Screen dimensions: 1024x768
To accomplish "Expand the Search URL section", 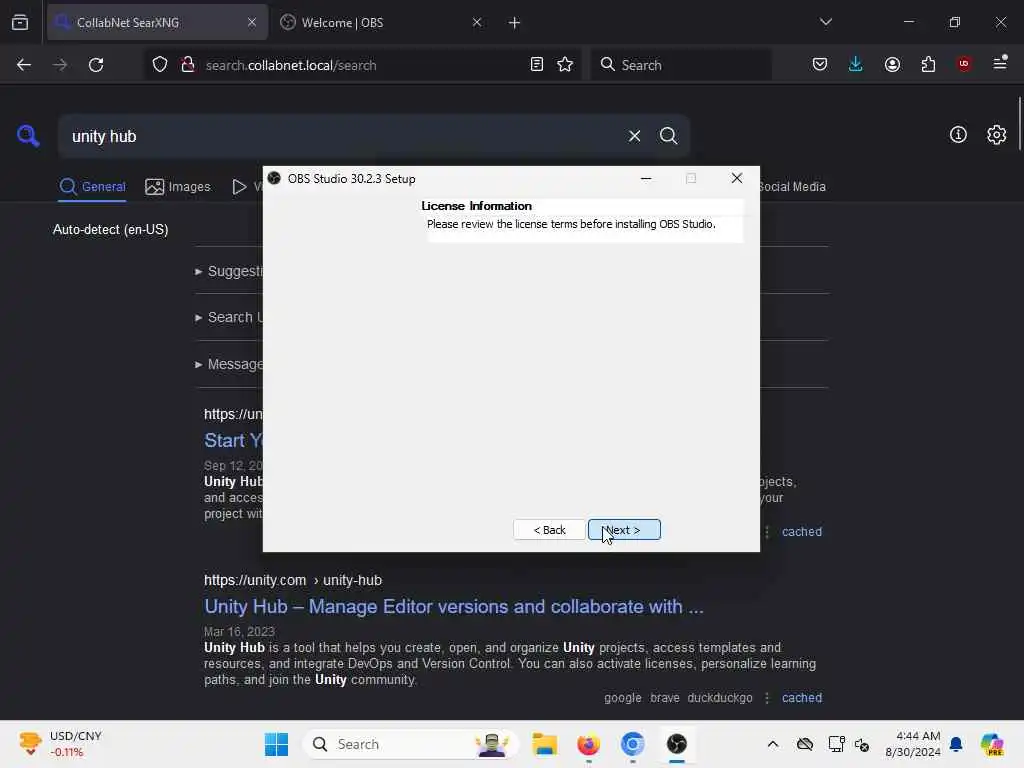I will pos(229,317).
